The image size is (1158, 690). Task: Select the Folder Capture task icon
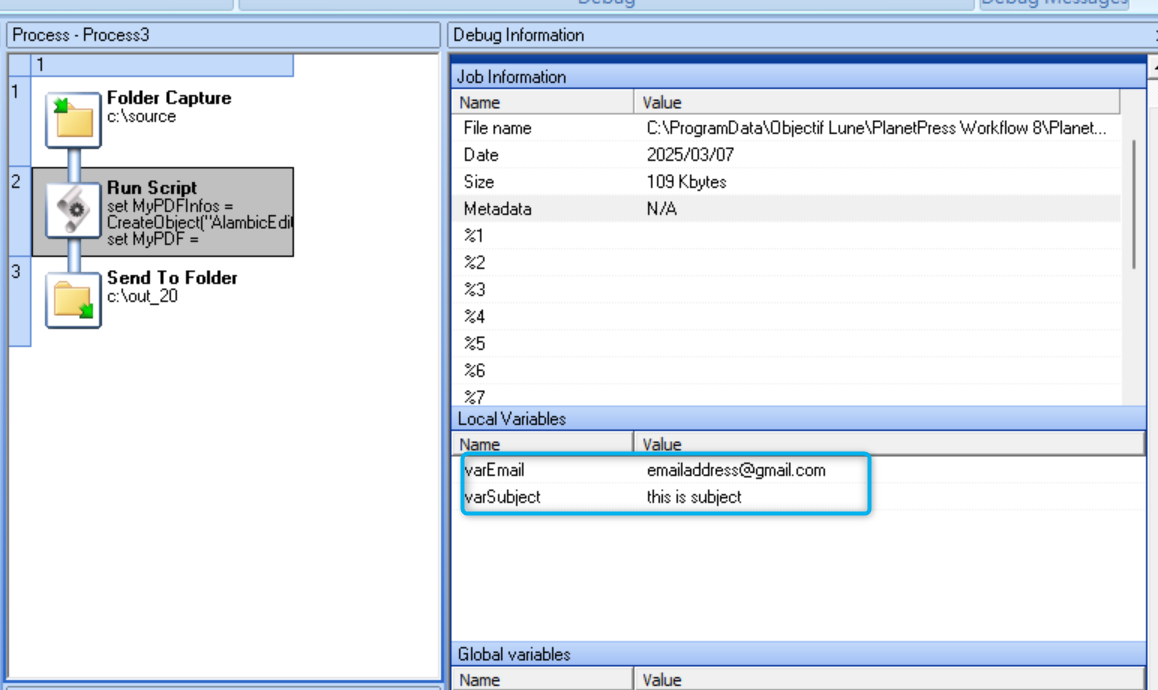[73, 120]
